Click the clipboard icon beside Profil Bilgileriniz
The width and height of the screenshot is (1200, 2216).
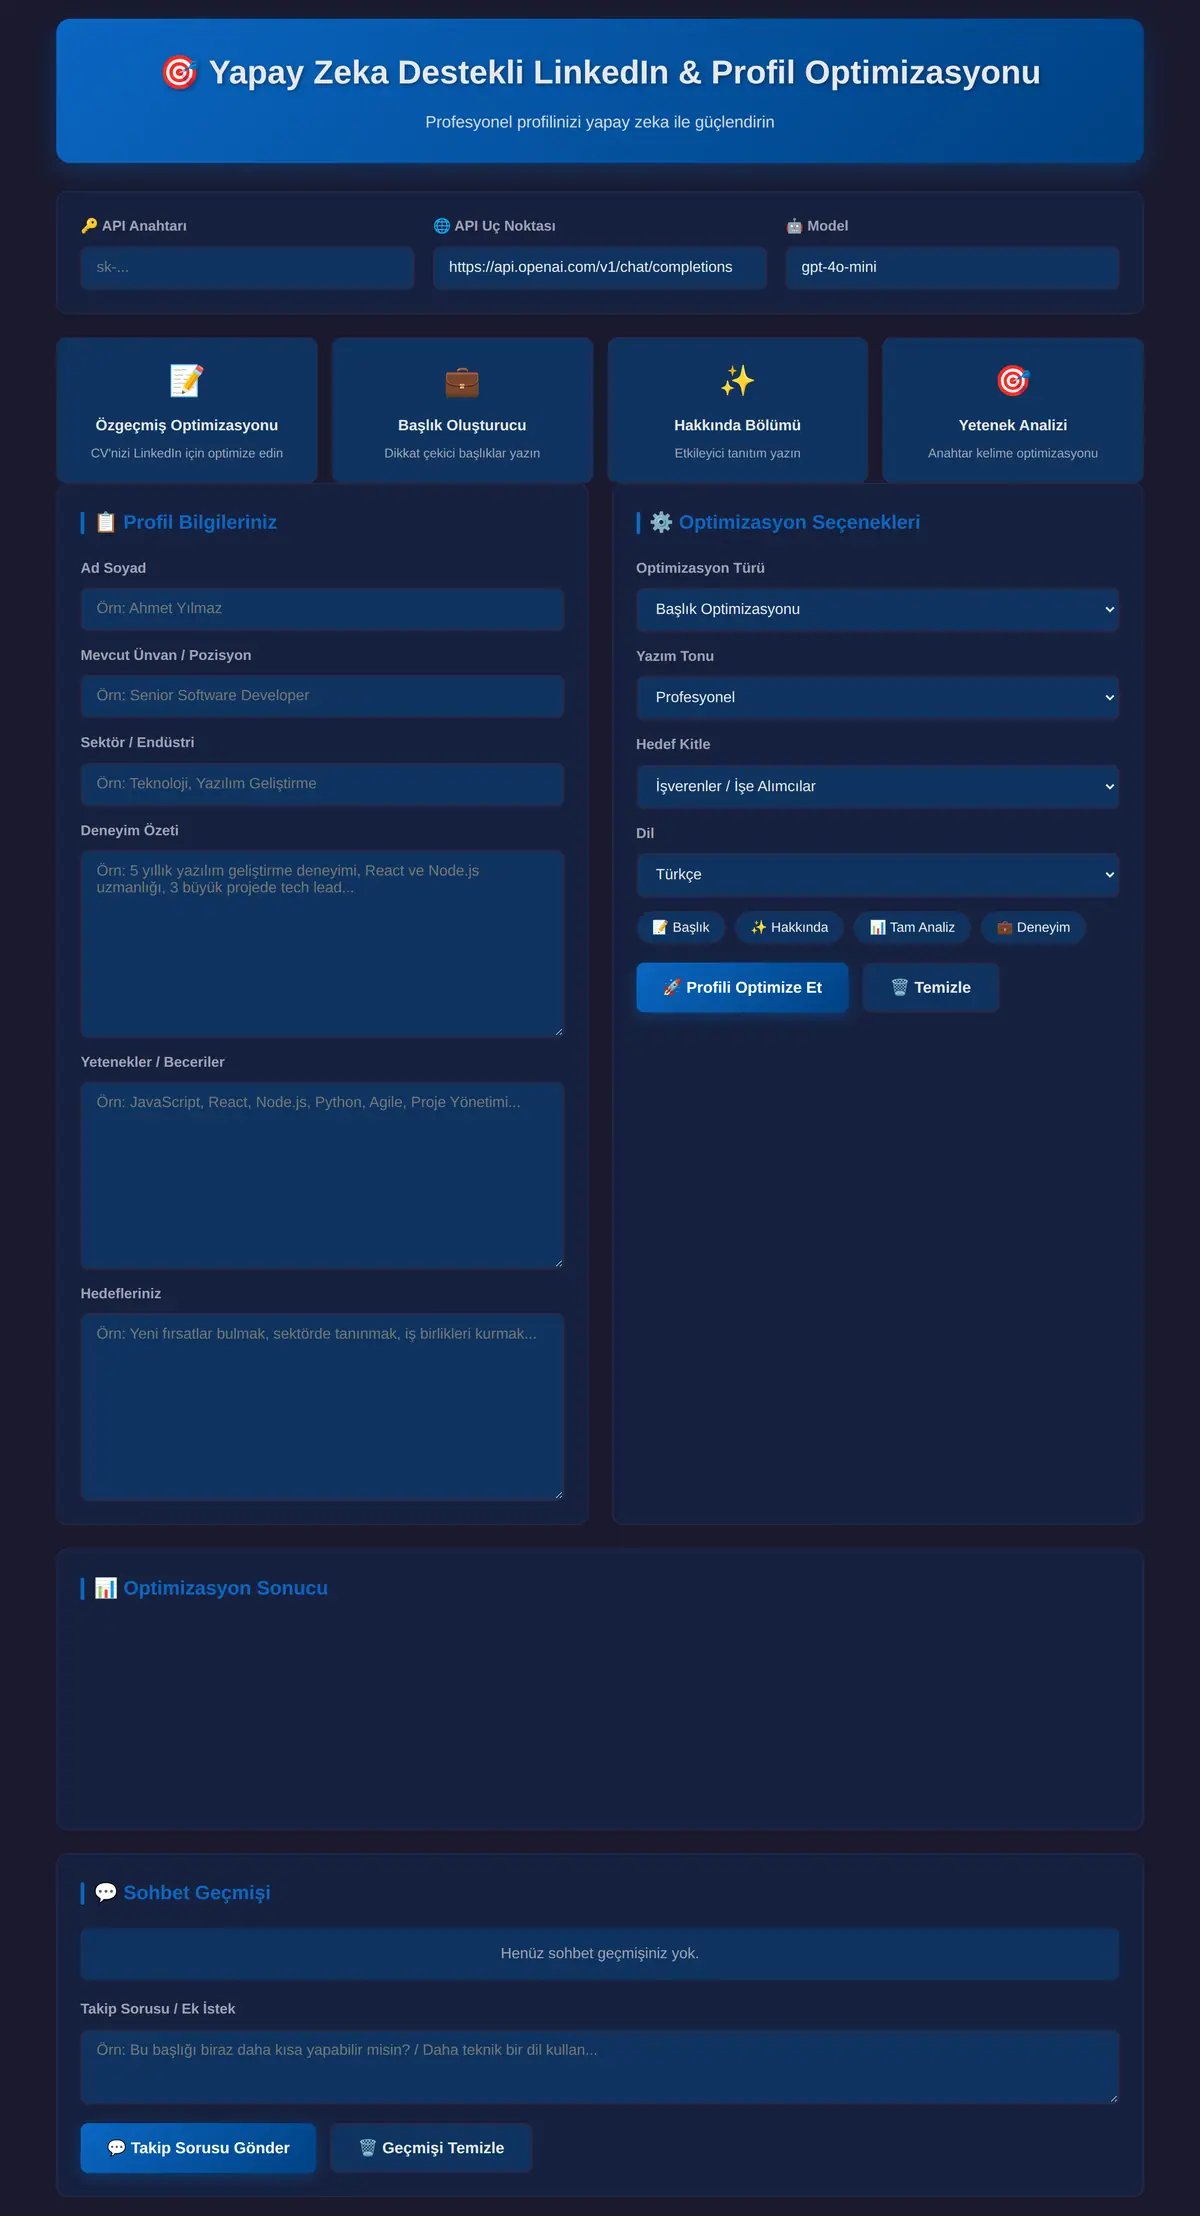tap(106, 522)
